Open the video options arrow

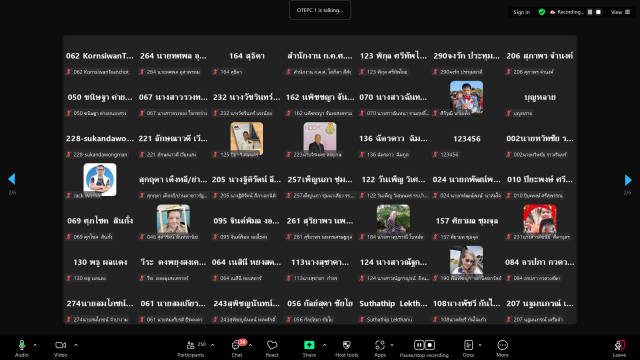[x=76, y=345]
